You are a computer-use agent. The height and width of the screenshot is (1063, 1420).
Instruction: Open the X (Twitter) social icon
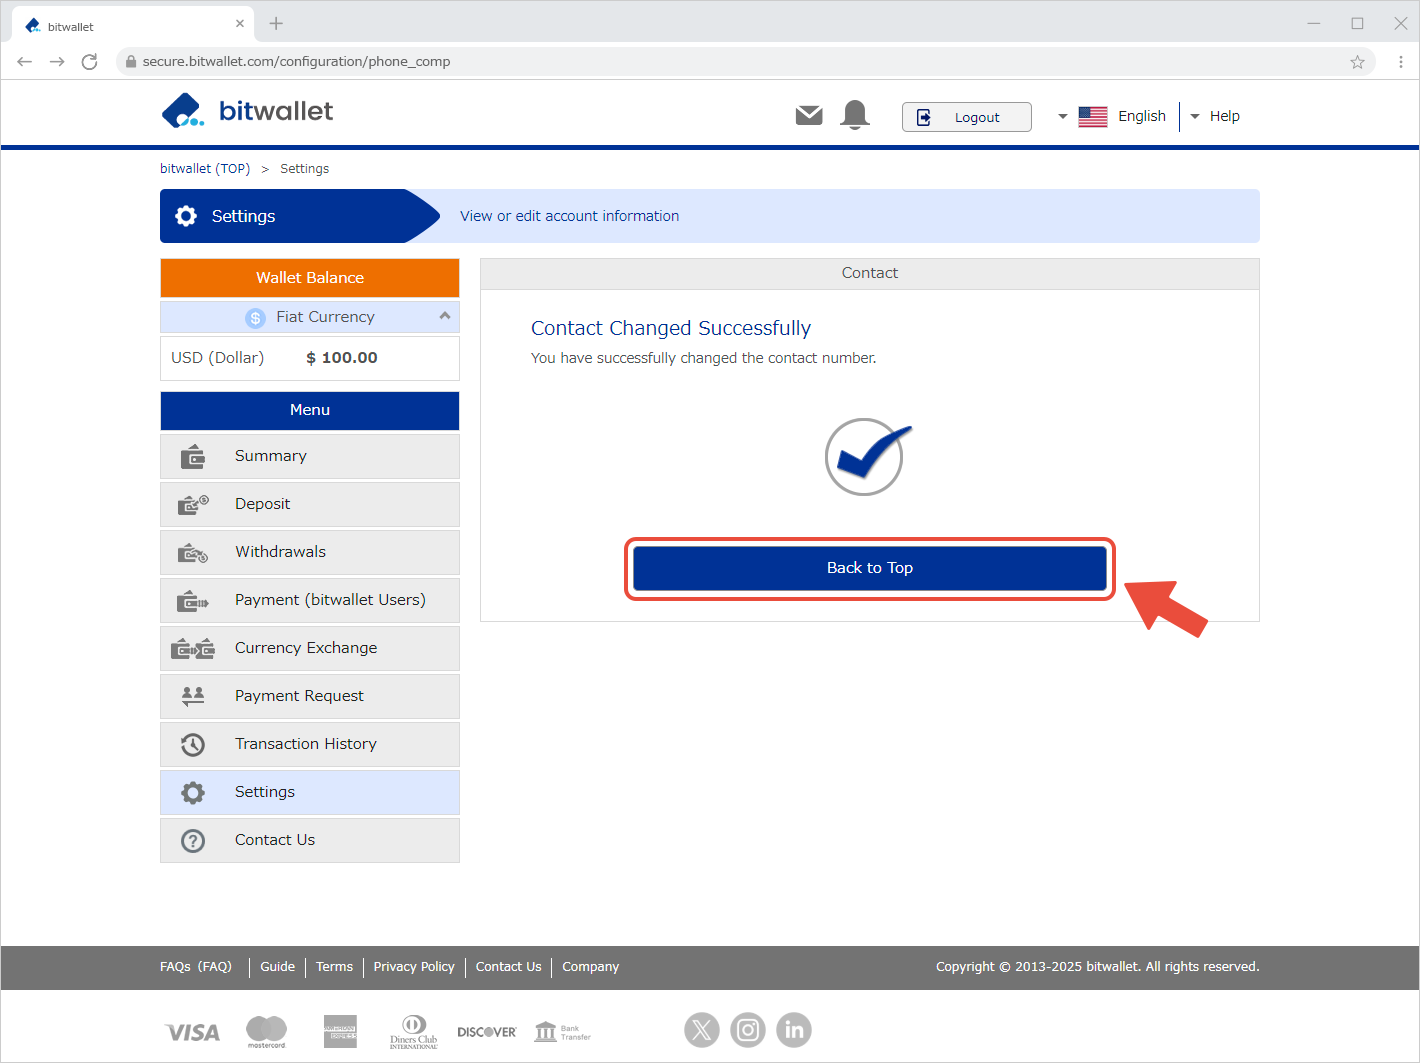[702, 1029]
